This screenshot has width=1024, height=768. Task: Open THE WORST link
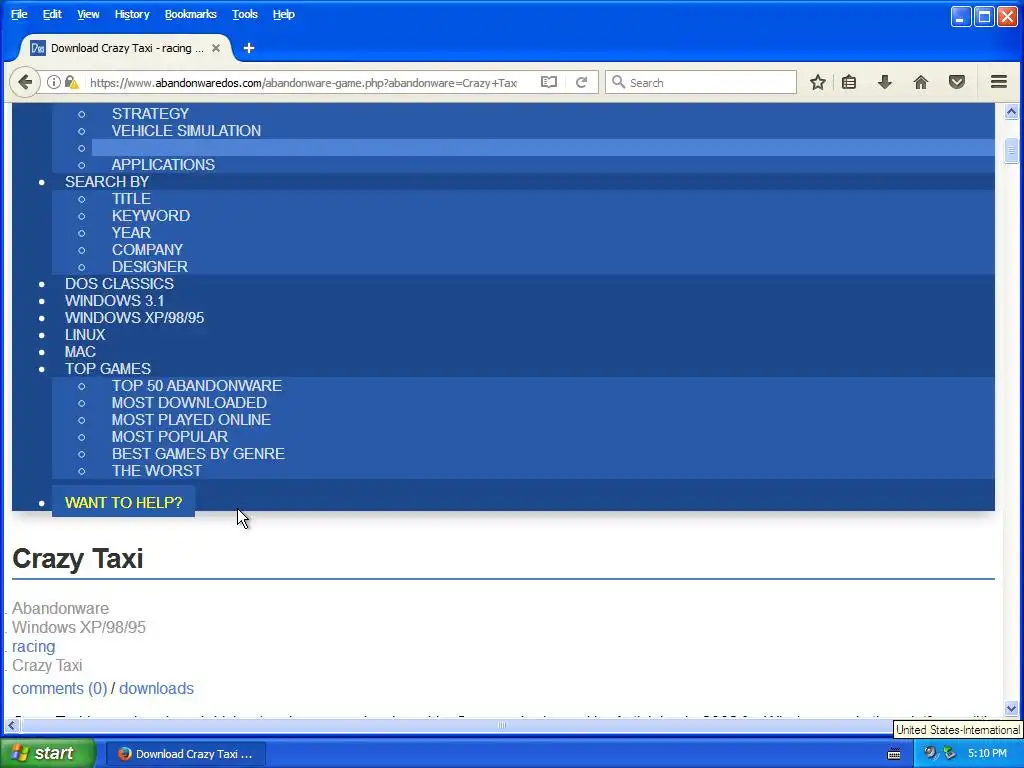157,470
